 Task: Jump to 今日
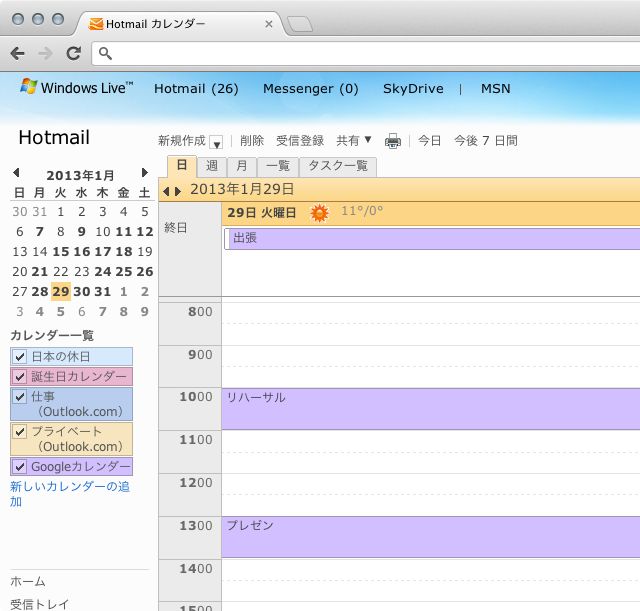tap(429, 141)
